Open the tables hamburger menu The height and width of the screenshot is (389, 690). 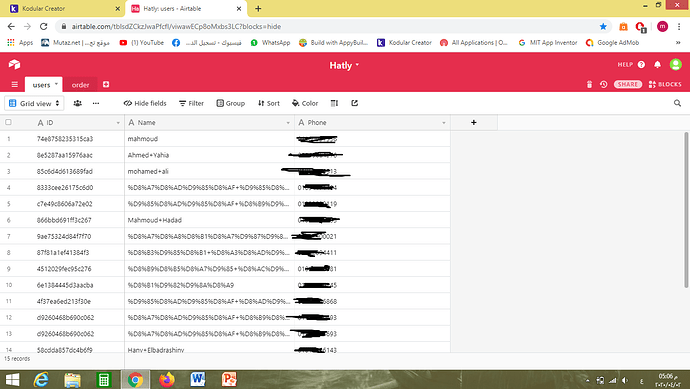point(15,84)
